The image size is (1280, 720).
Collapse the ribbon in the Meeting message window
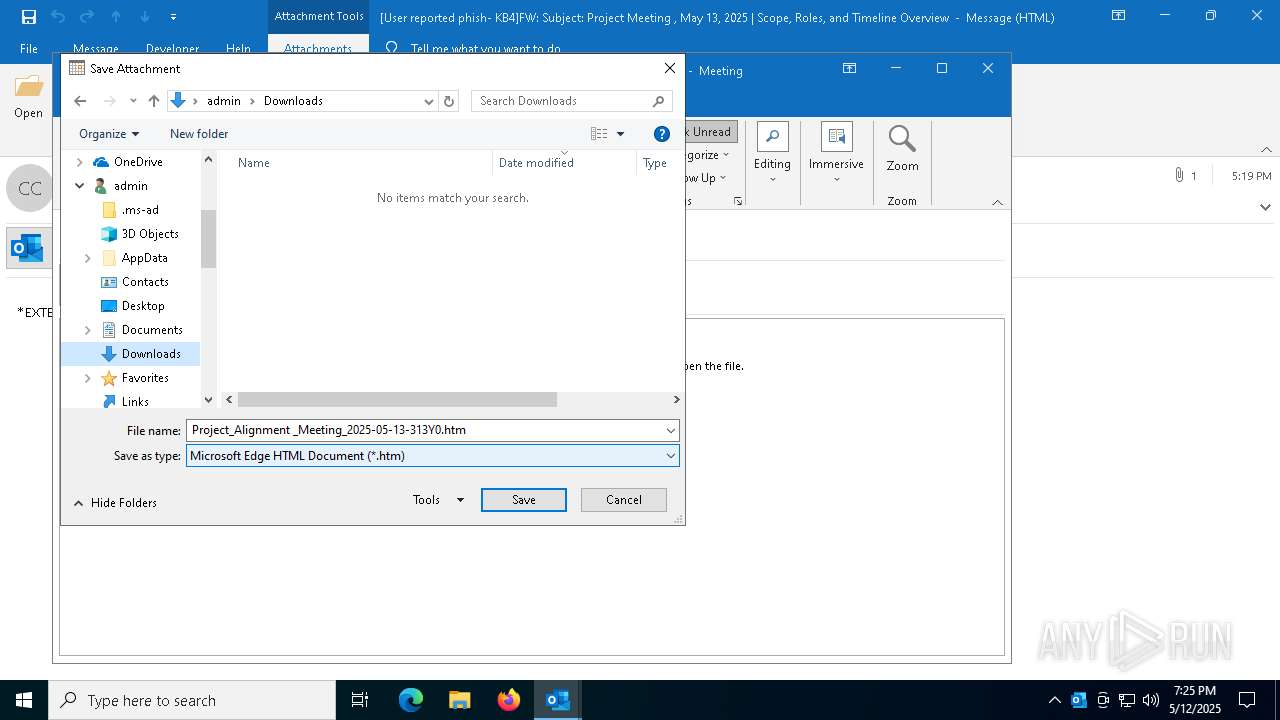(x=997, y=202)
